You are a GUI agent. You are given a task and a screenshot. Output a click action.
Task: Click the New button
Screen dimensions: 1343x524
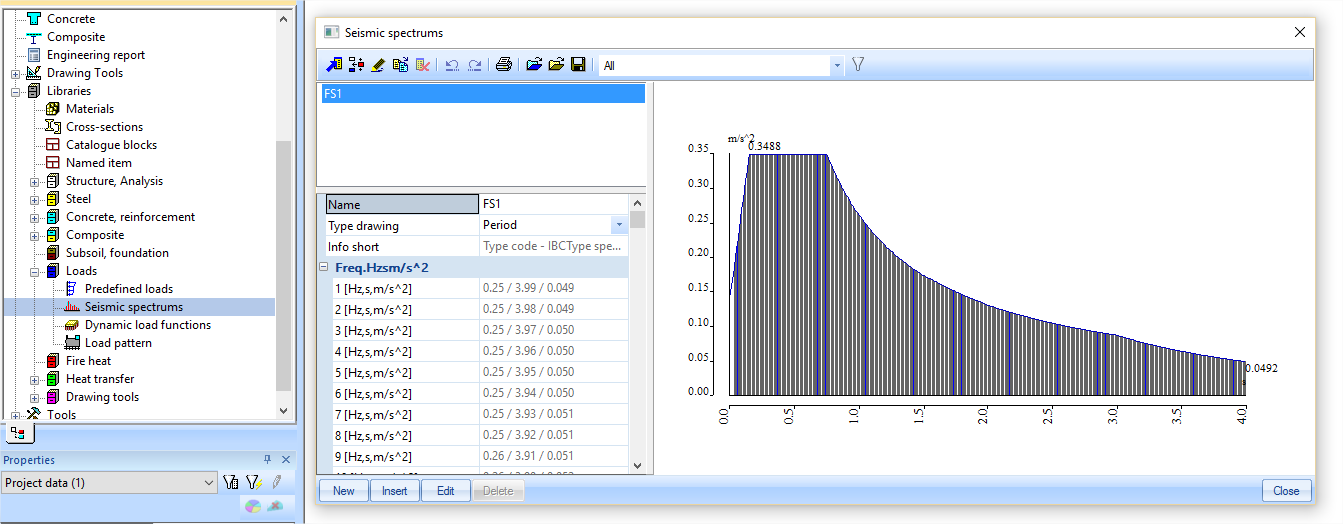pyautogui.click(x=343, y=491)
